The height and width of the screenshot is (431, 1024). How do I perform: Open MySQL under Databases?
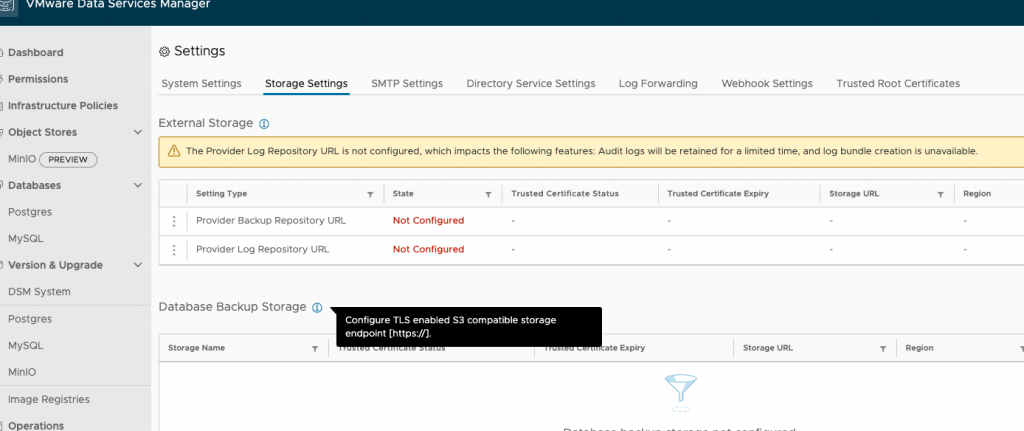[25, 239]
